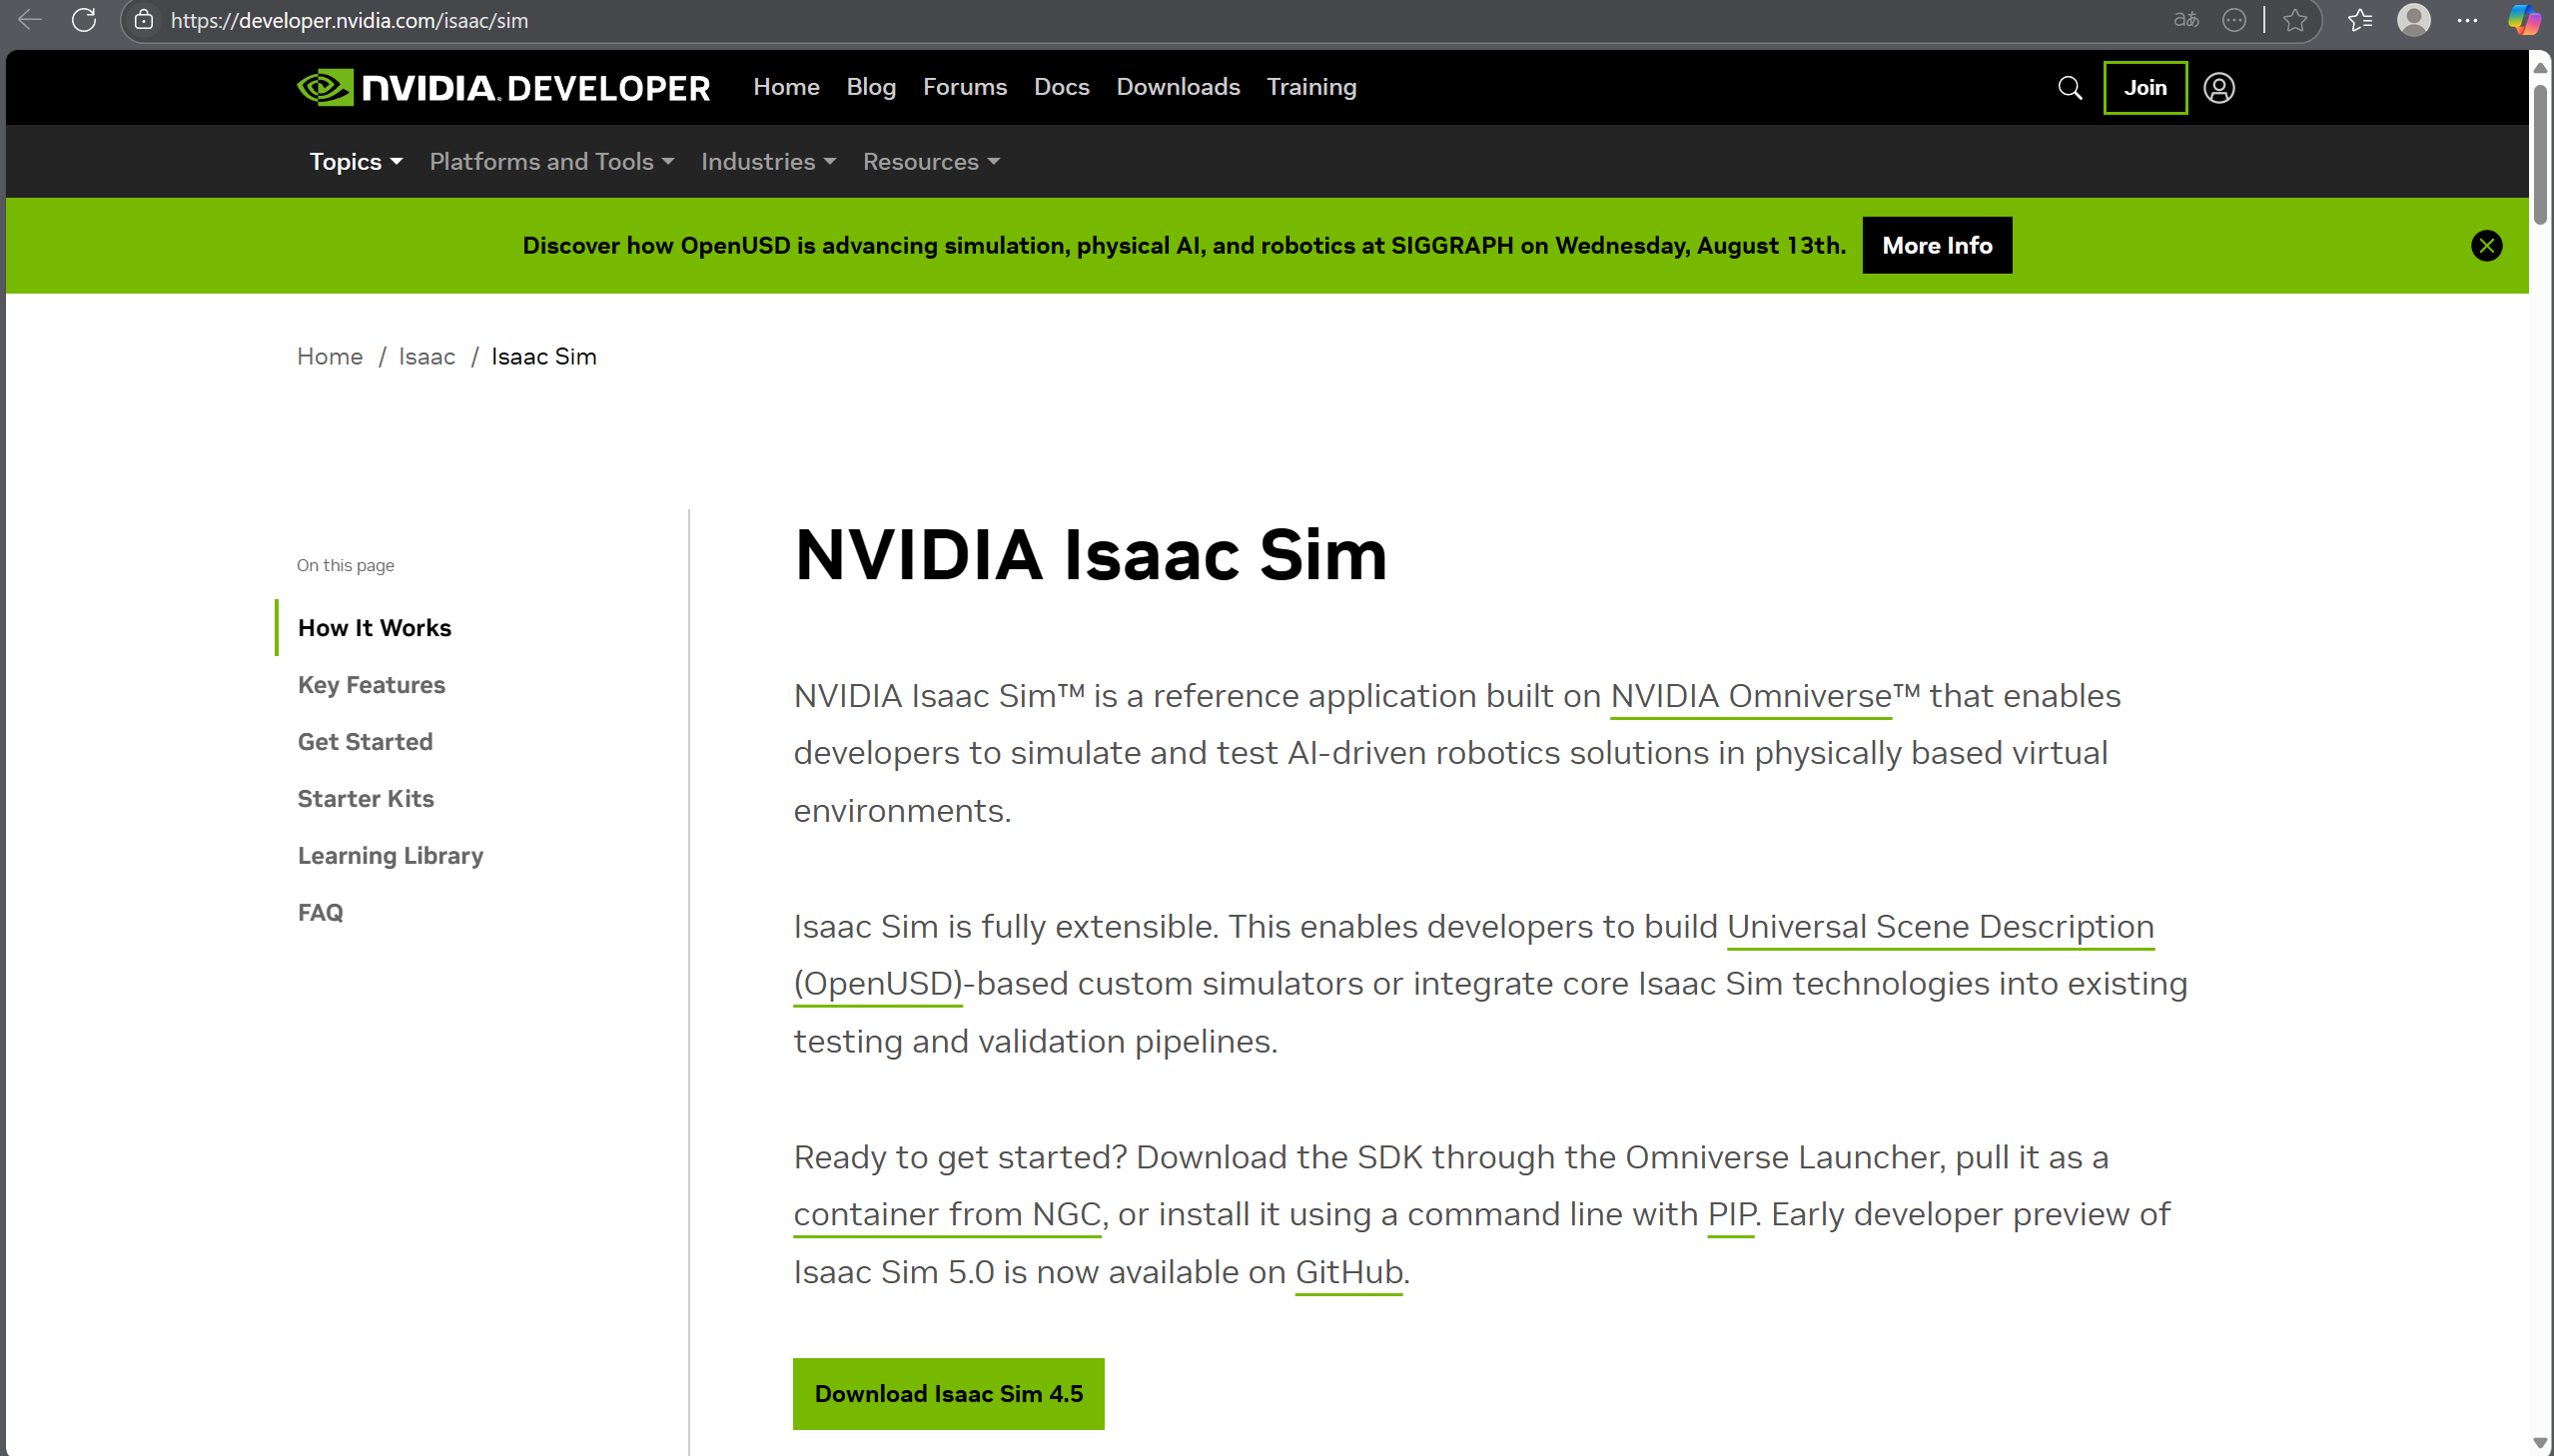The width and height of the screenshot is (2554, 1456).
Task: Add page to favorites star icon
Action: [x=2295, y=20]
